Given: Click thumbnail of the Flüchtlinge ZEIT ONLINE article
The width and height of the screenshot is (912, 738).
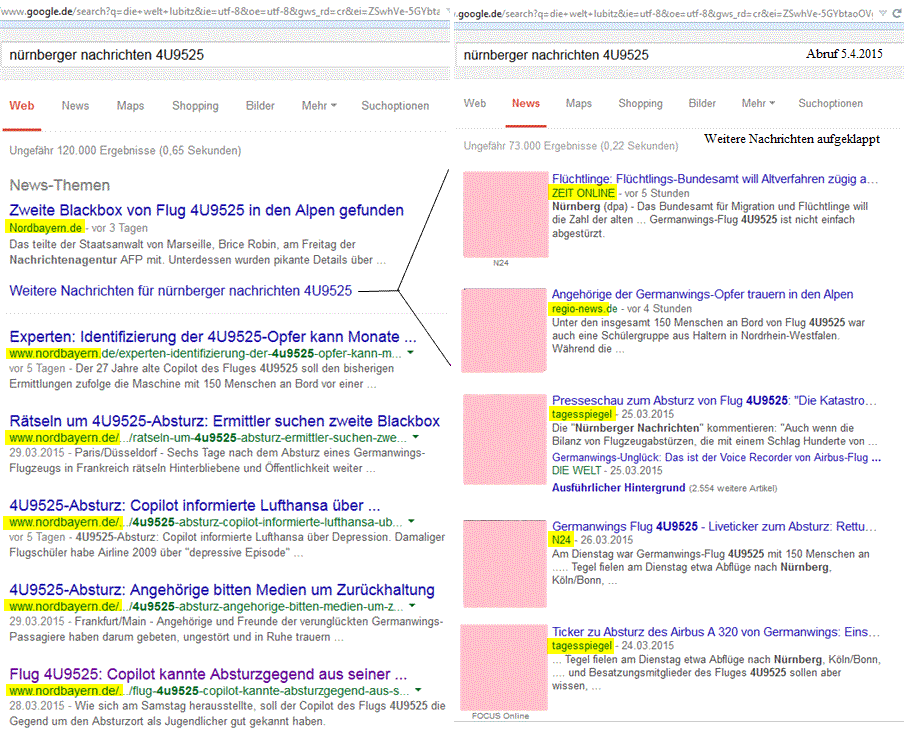Looking at the screenshot, I should click(505, 215).
